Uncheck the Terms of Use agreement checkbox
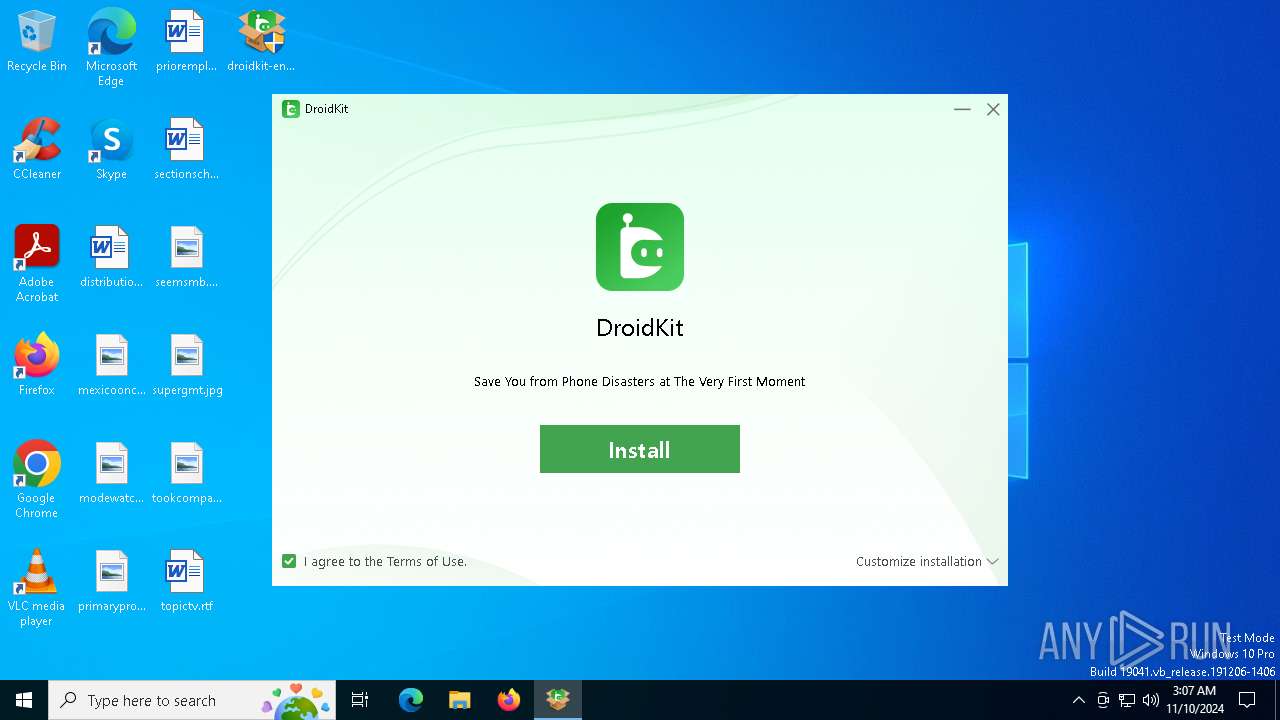 coord(289,561)
